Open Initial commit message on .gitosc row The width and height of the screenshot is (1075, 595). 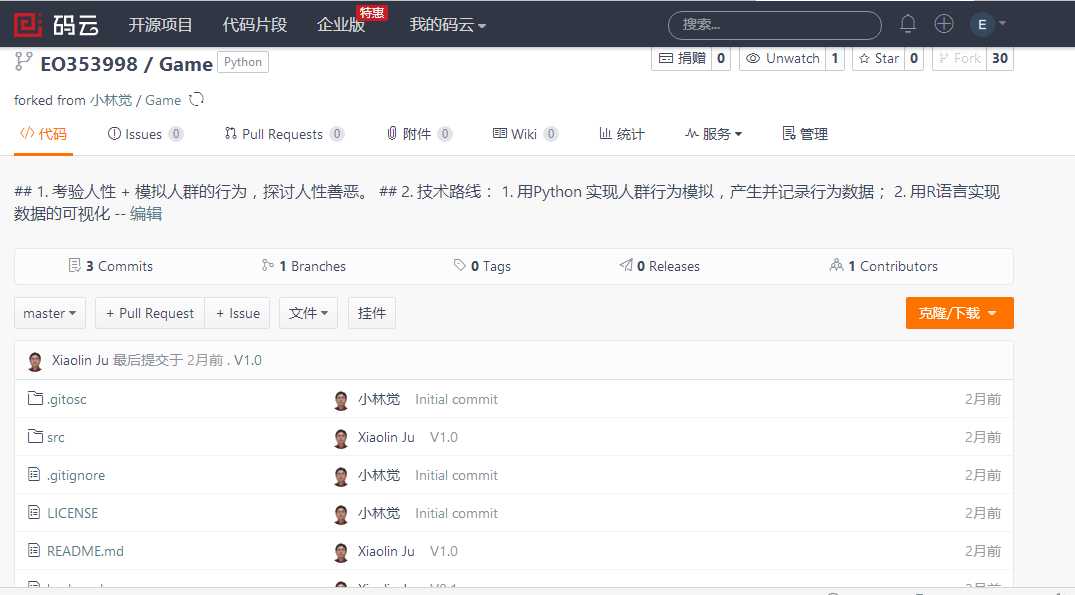click(x=457, y=399)
